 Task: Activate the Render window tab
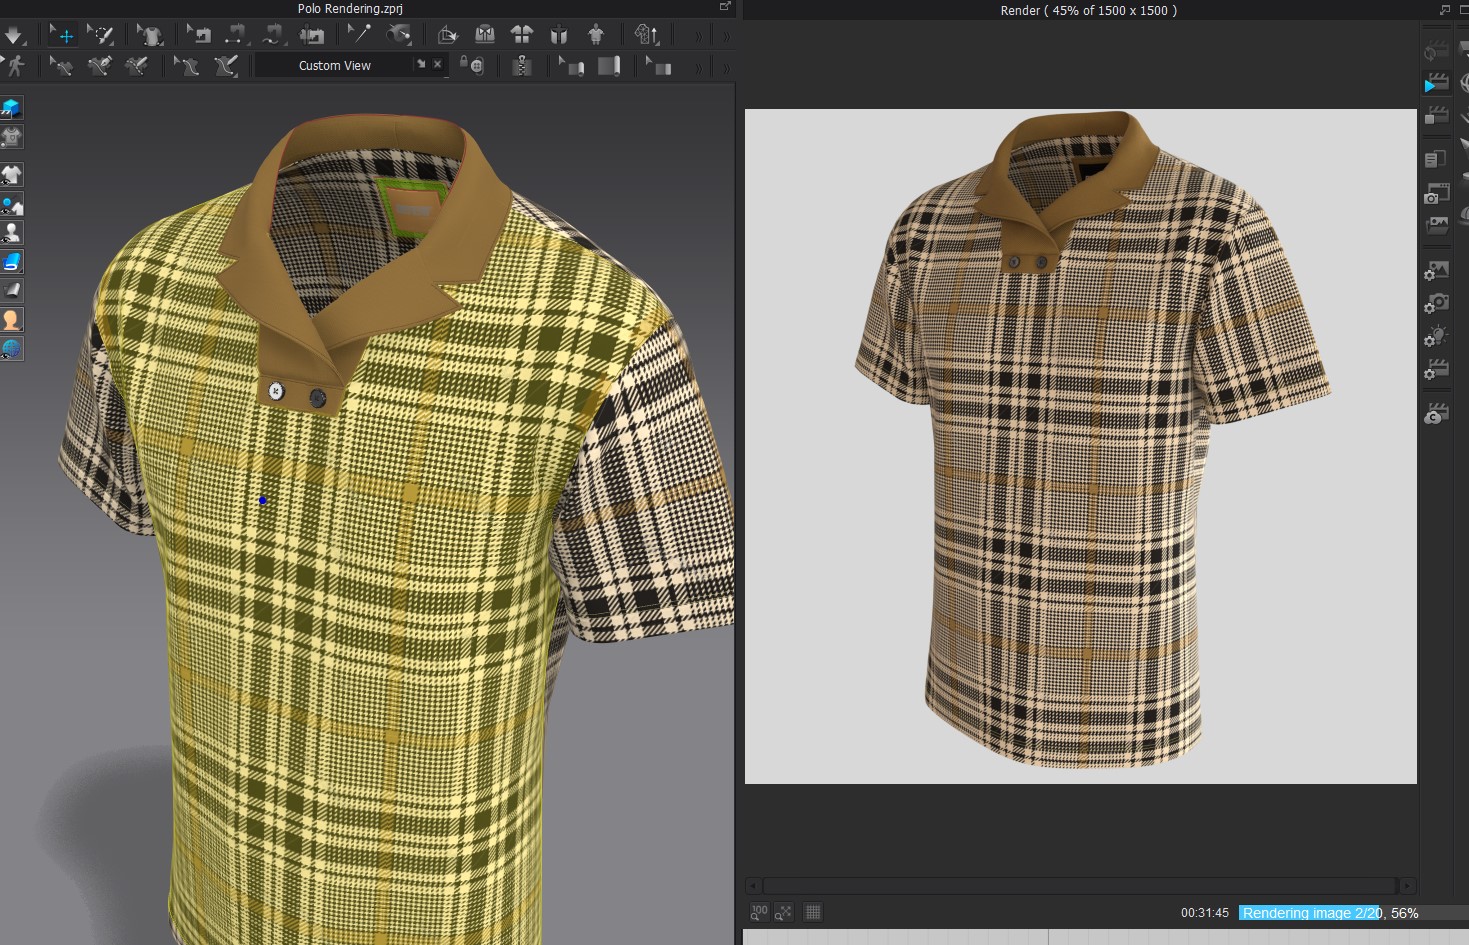(1087, 10)
